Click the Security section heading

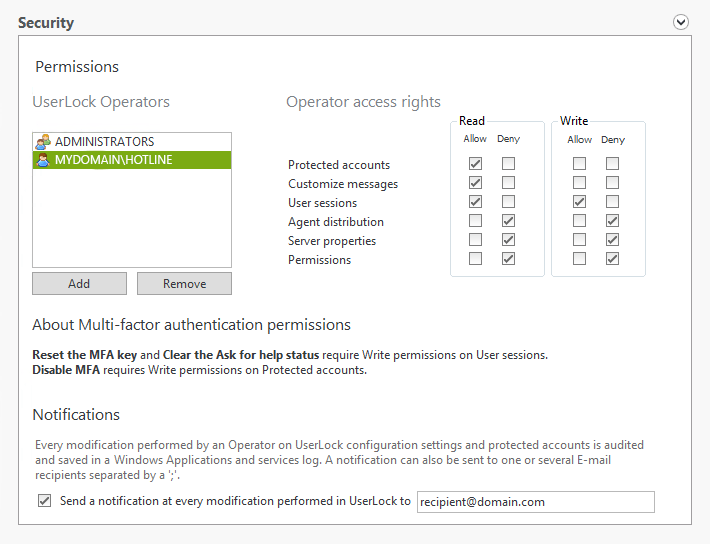(46, 23)
